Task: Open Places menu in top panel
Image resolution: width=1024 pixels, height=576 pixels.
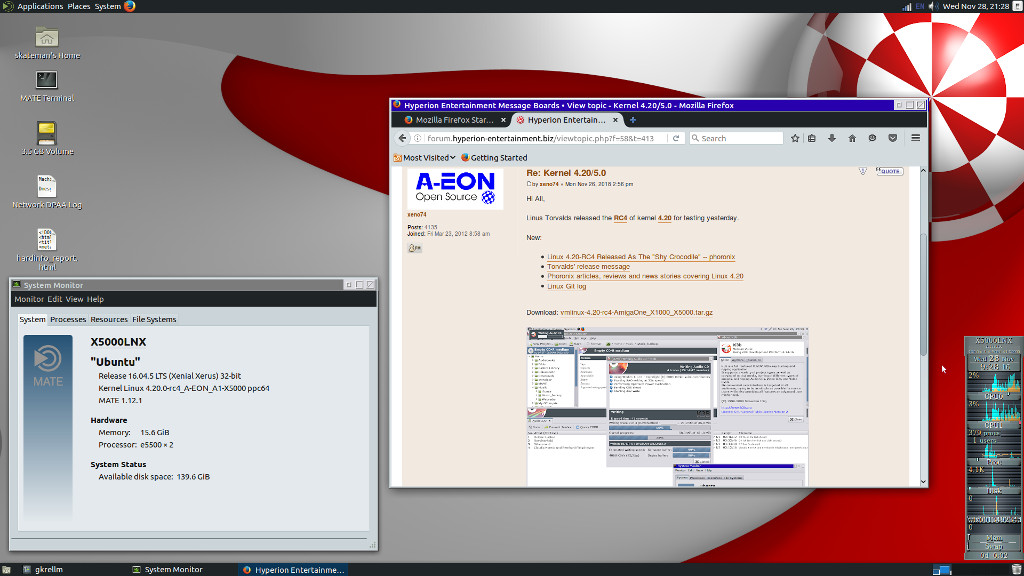Action: point(79,7)
